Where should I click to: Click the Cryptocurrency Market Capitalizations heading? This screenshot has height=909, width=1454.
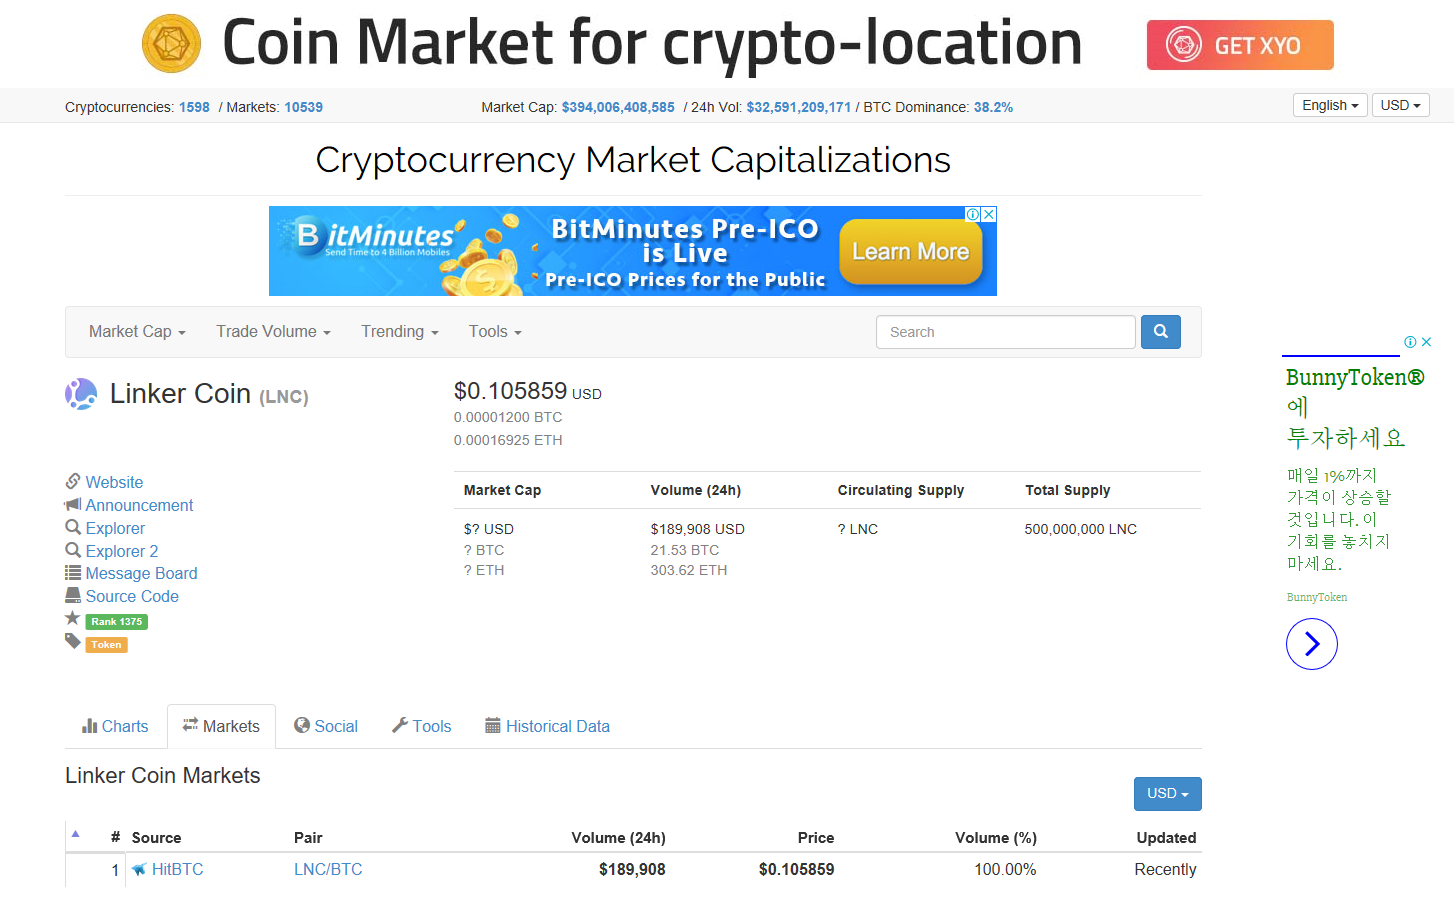633,160
